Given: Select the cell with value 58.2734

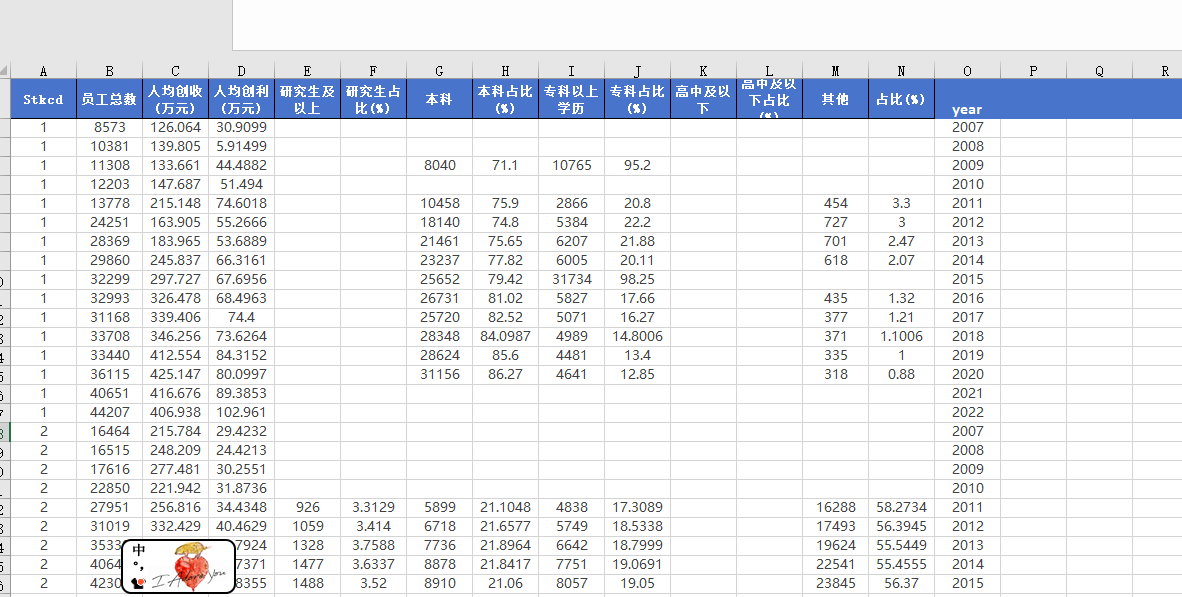Looking at the screenshot, I should tap(902, 507).
